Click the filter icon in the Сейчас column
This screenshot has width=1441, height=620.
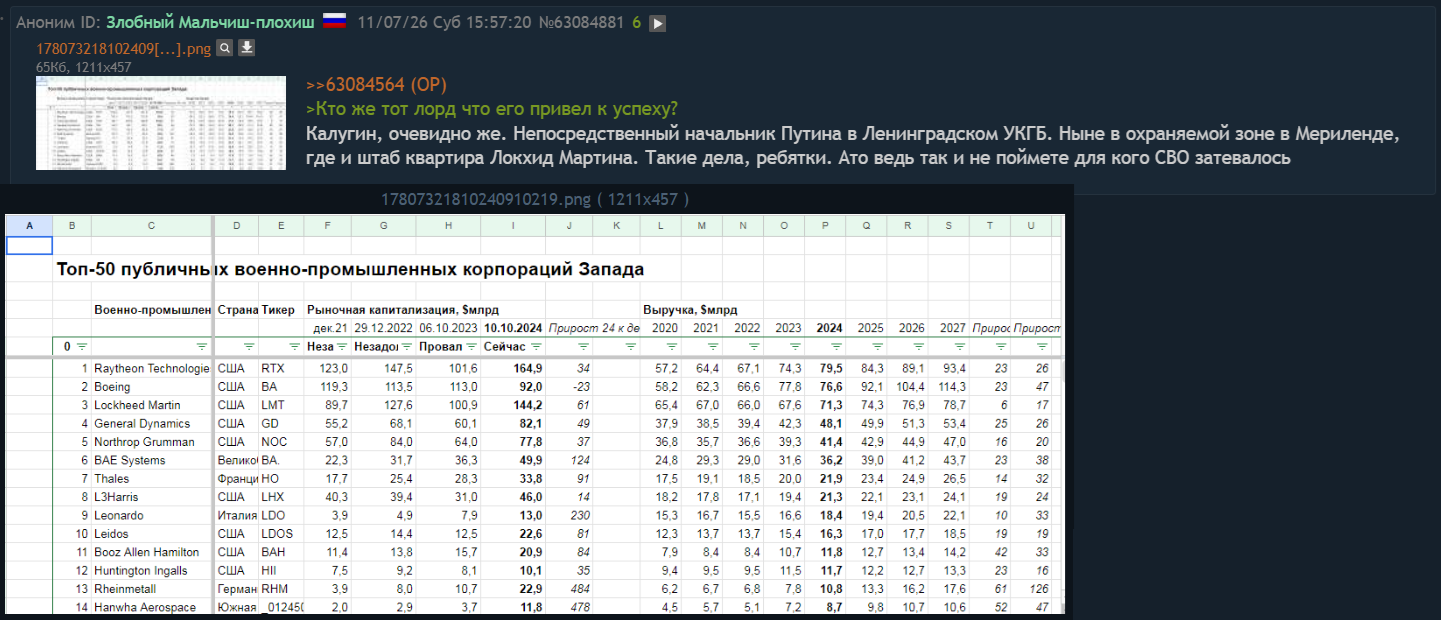tap(534, 346)
